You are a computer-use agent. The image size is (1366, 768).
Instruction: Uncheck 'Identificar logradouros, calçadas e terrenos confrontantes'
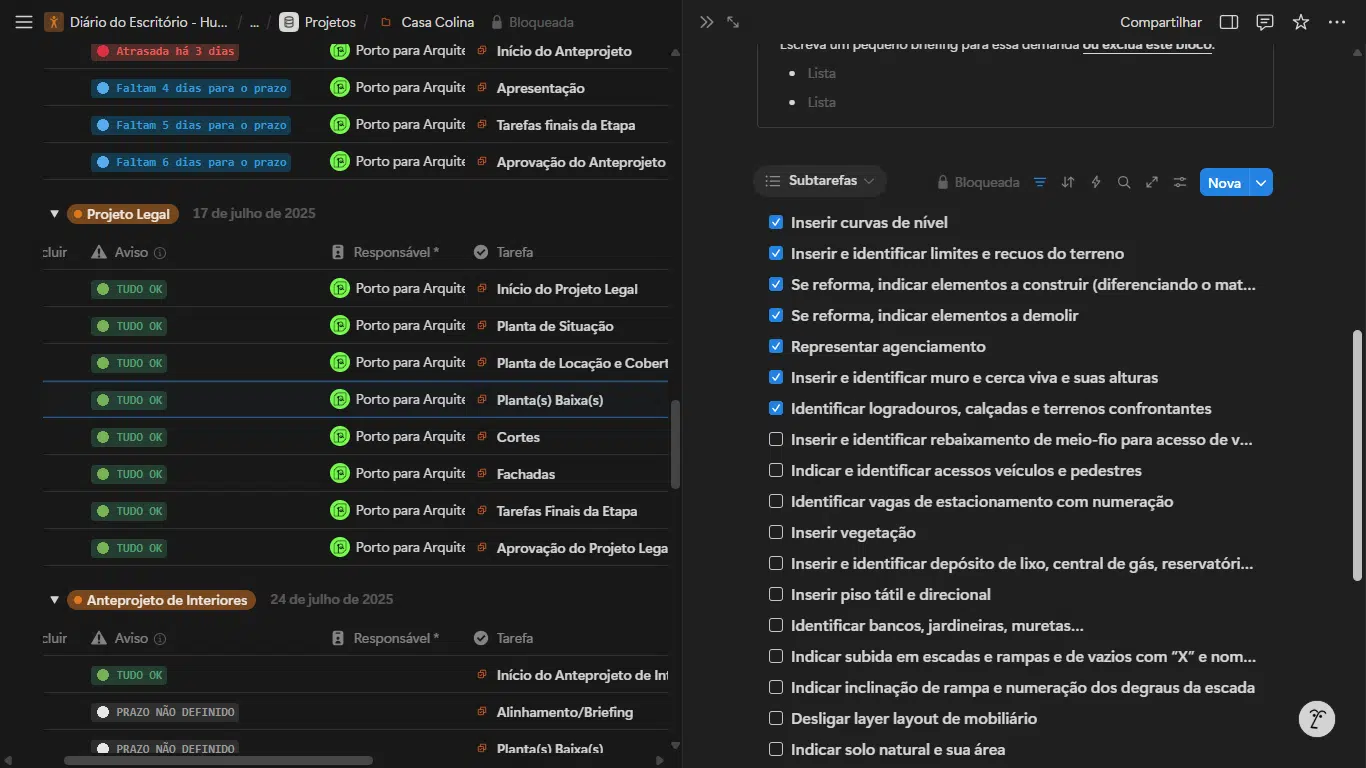[x=776, y=408]
